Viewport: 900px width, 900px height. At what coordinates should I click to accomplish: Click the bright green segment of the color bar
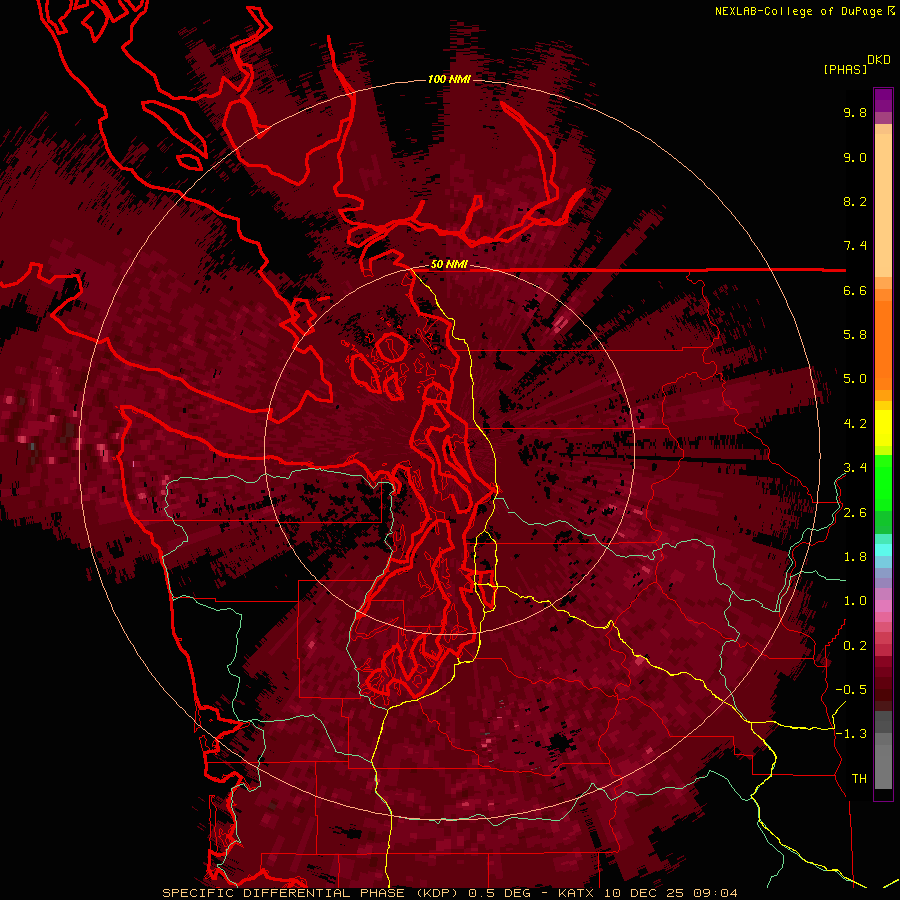coord(883,483)
